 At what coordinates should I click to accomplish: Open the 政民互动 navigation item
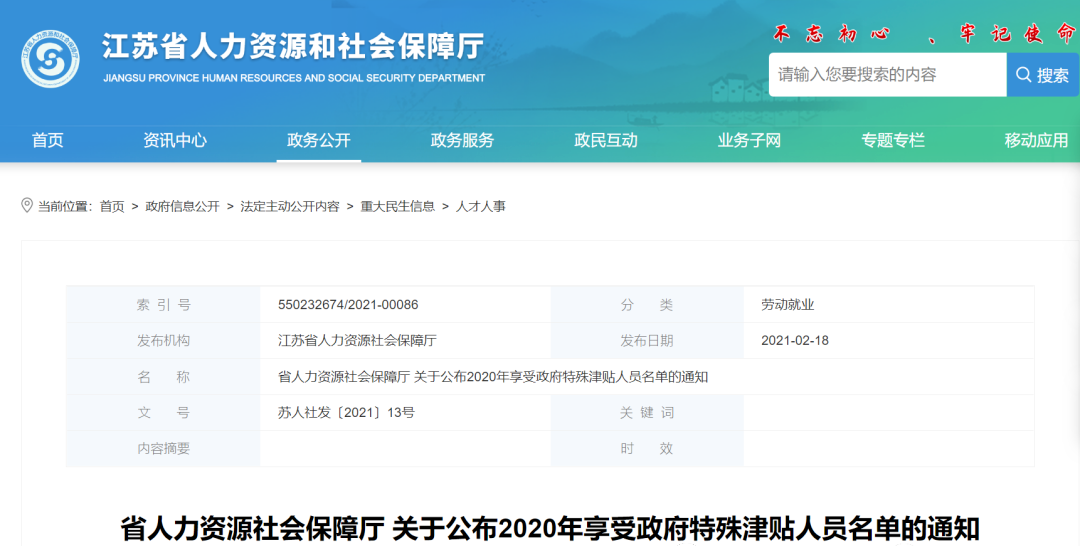tap(605, 140)
